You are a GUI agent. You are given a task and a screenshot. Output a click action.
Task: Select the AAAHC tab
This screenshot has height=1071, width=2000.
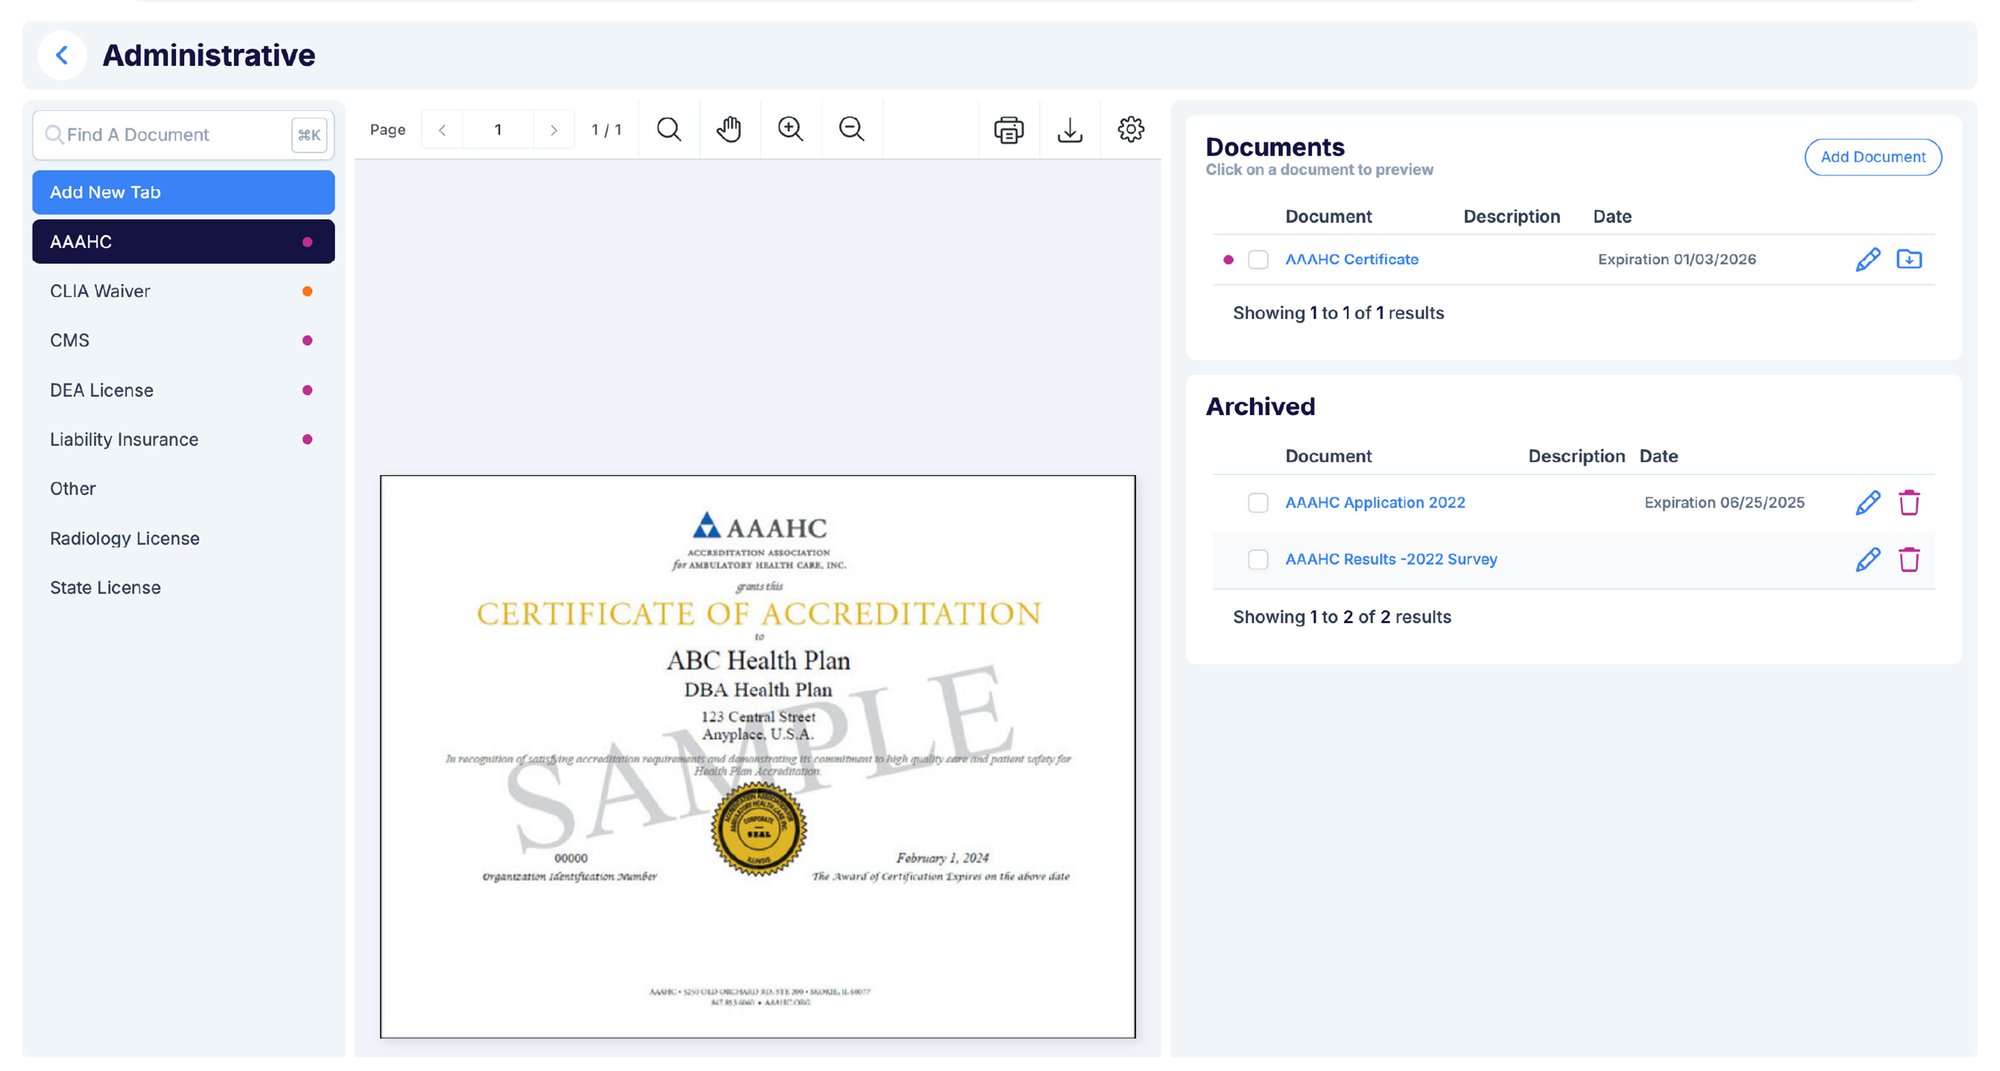click(183, 242)
